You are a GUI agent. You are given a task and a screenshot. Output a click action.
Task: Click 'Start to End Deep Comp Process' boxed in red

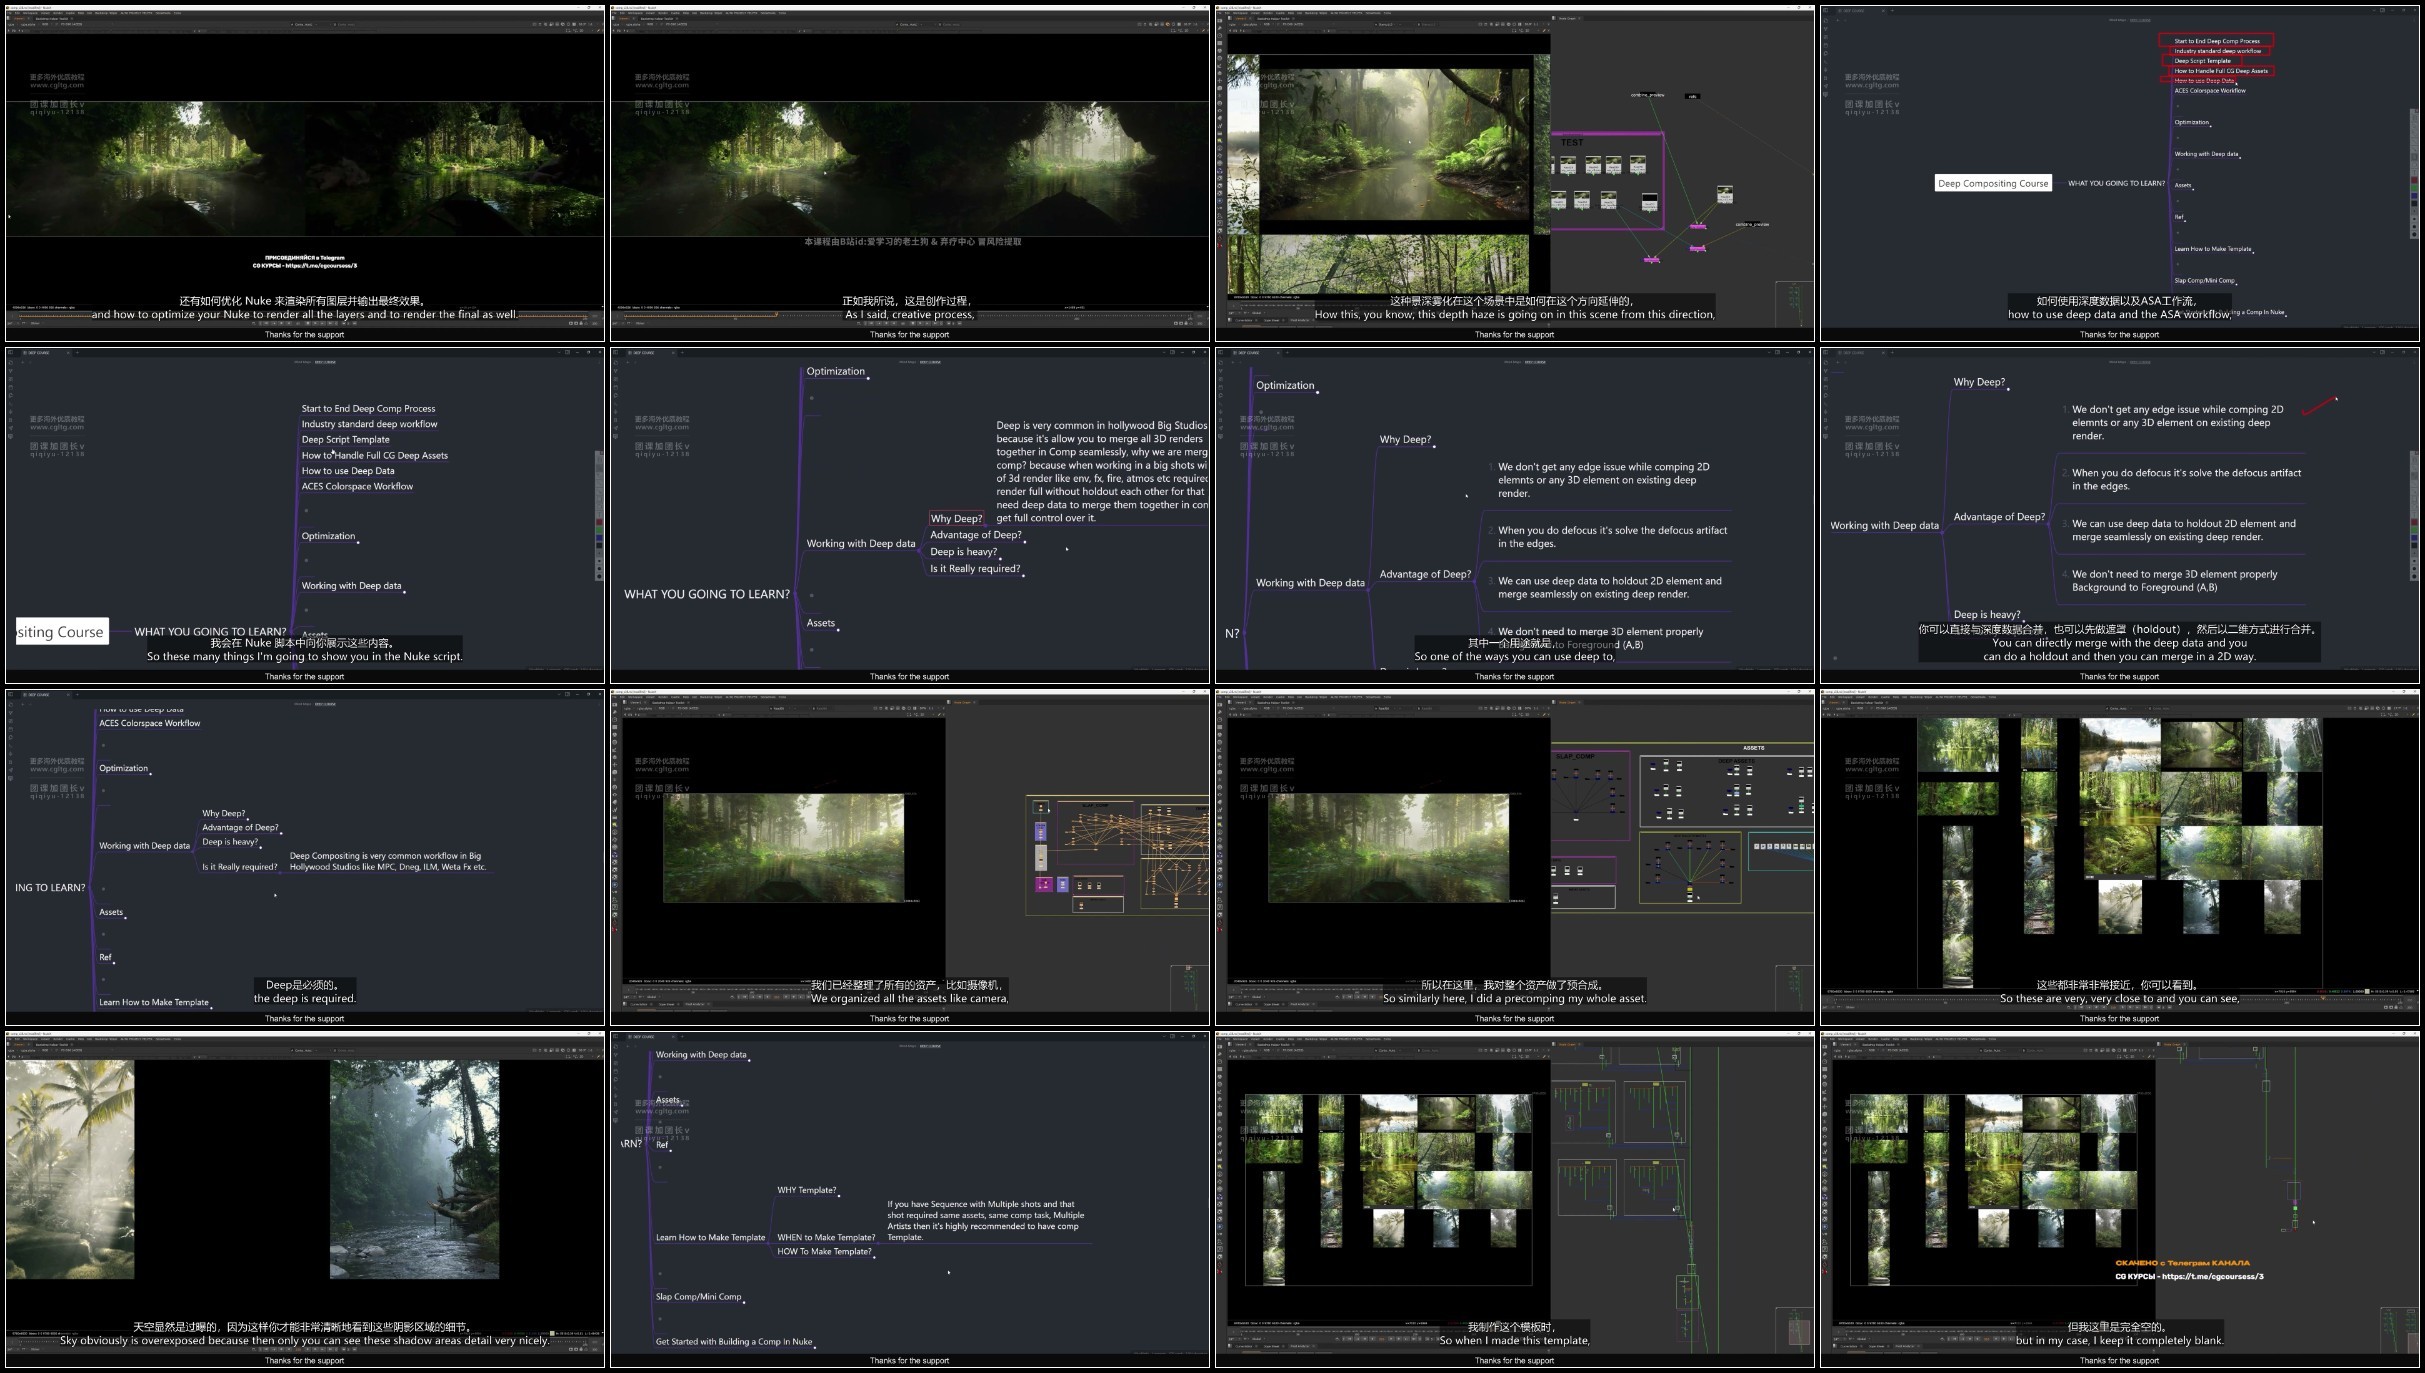[x=2216, y=41]
